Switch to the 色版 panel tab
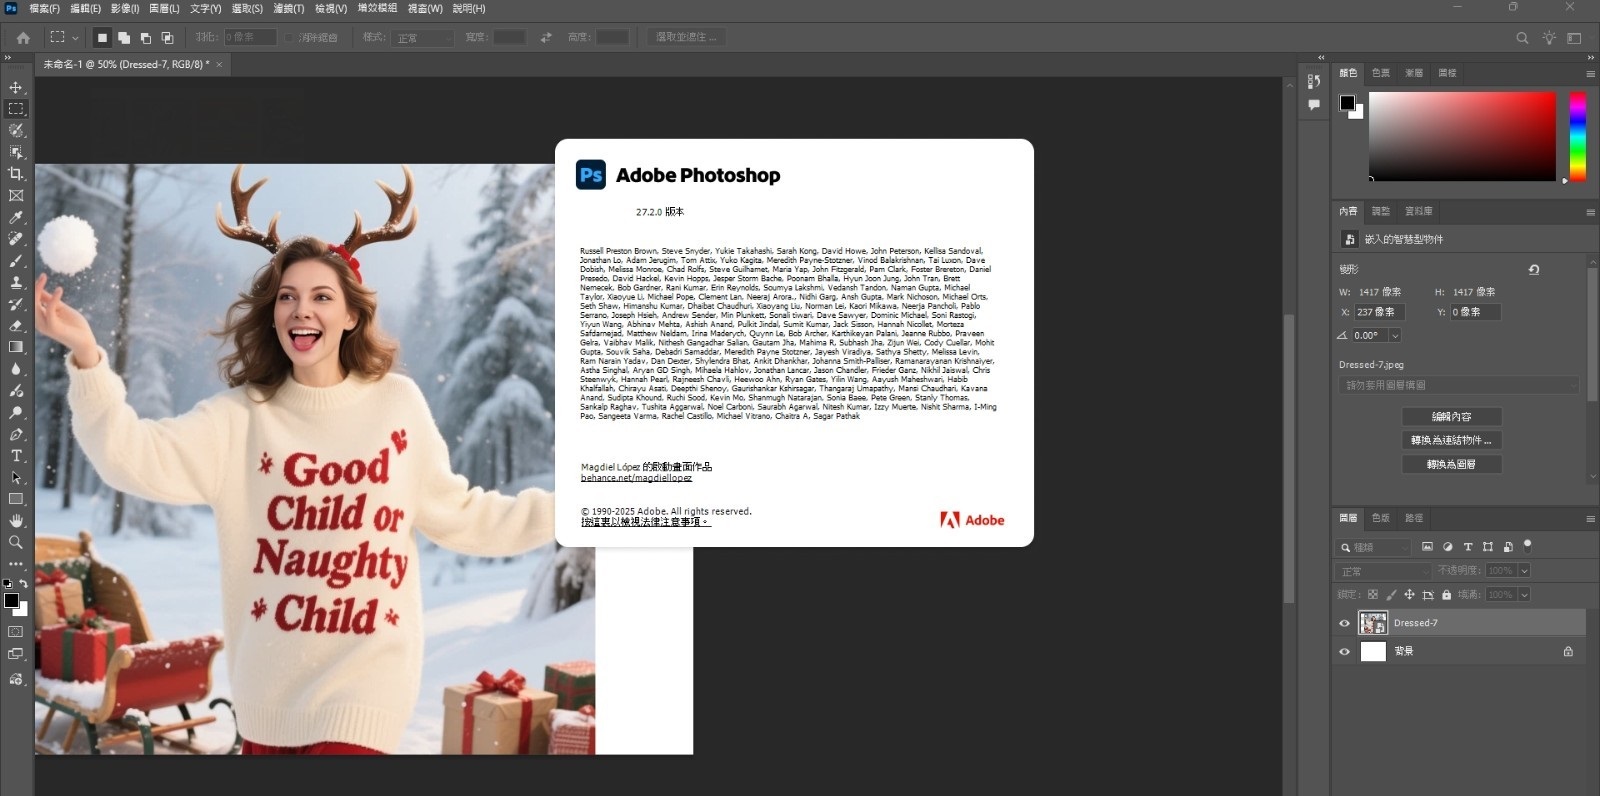The width and height of the screenshot is (1600, 796). click(1381, 518)
